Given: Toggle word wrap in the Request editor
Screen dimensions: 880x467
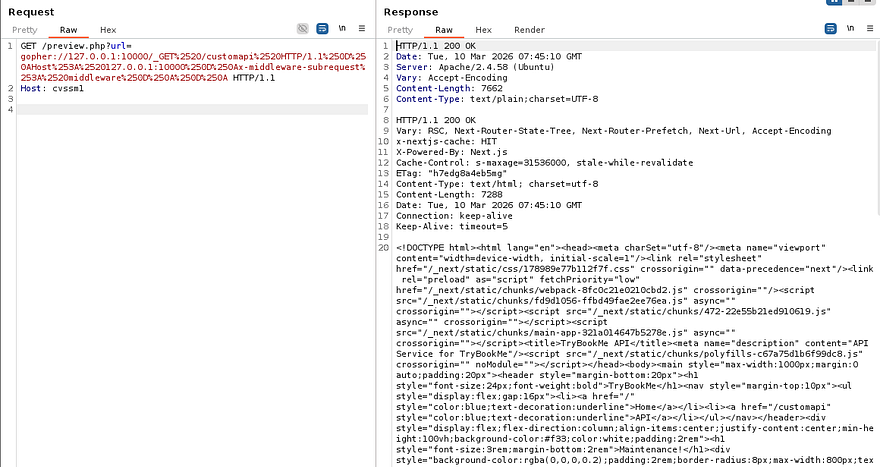Looking at the screenshot, I should 322,30.
